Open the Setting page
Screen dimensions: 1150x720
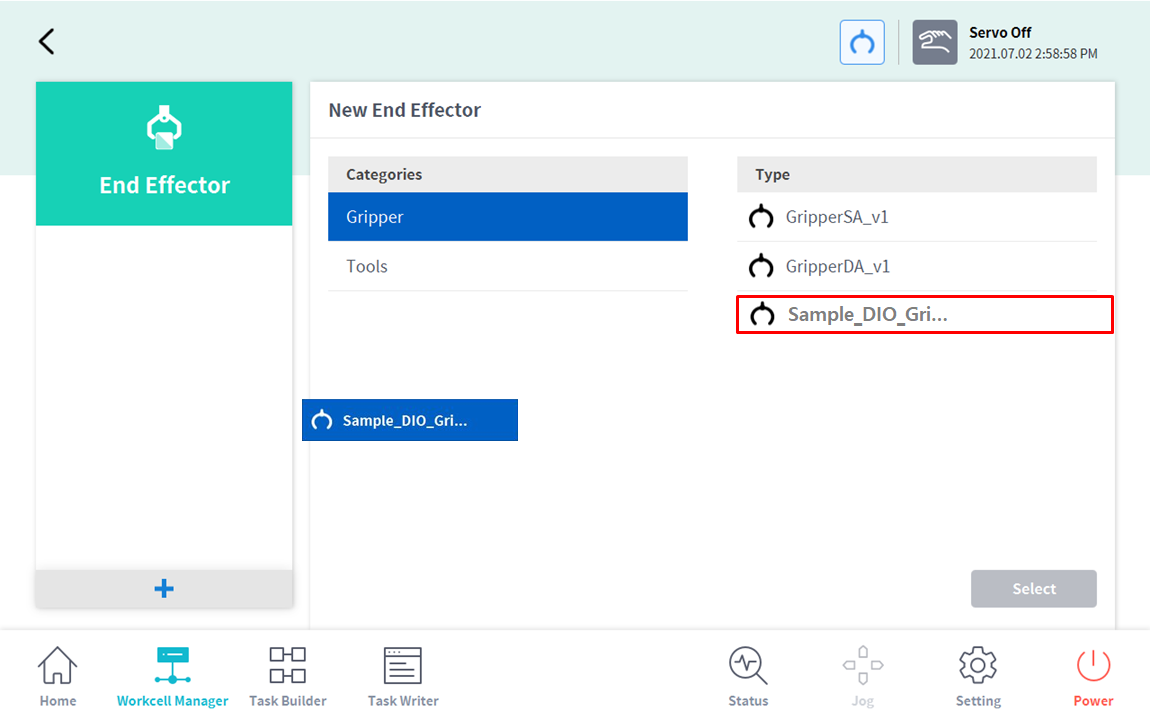click(977, 676)
